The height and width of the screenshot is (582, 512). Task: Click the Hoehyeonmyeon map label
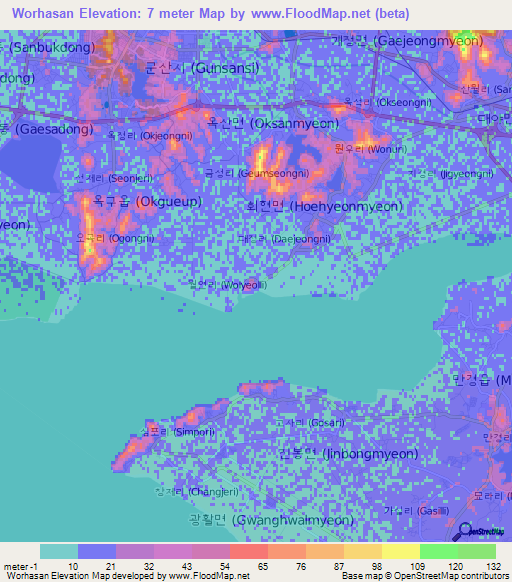[325, 206]
